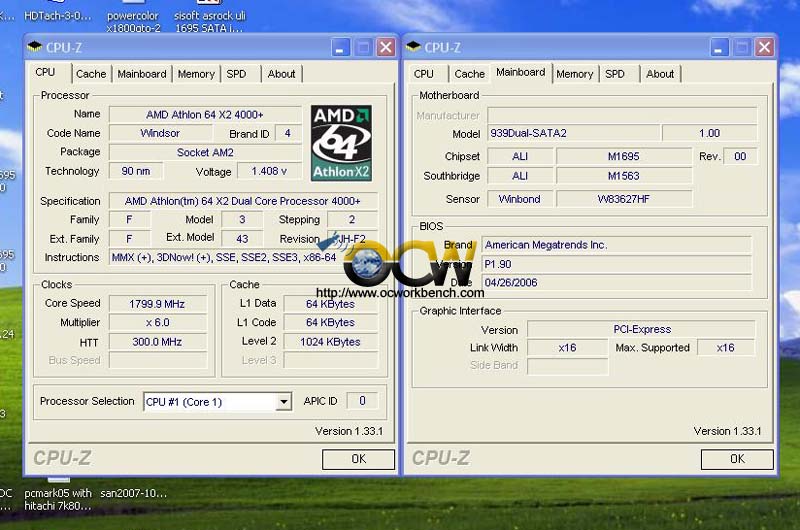Image resolution: width=800 pixels, height=530 pixels.
Task: Click the motherboard model 939Dual-SATA2
Action: point(573,133)
